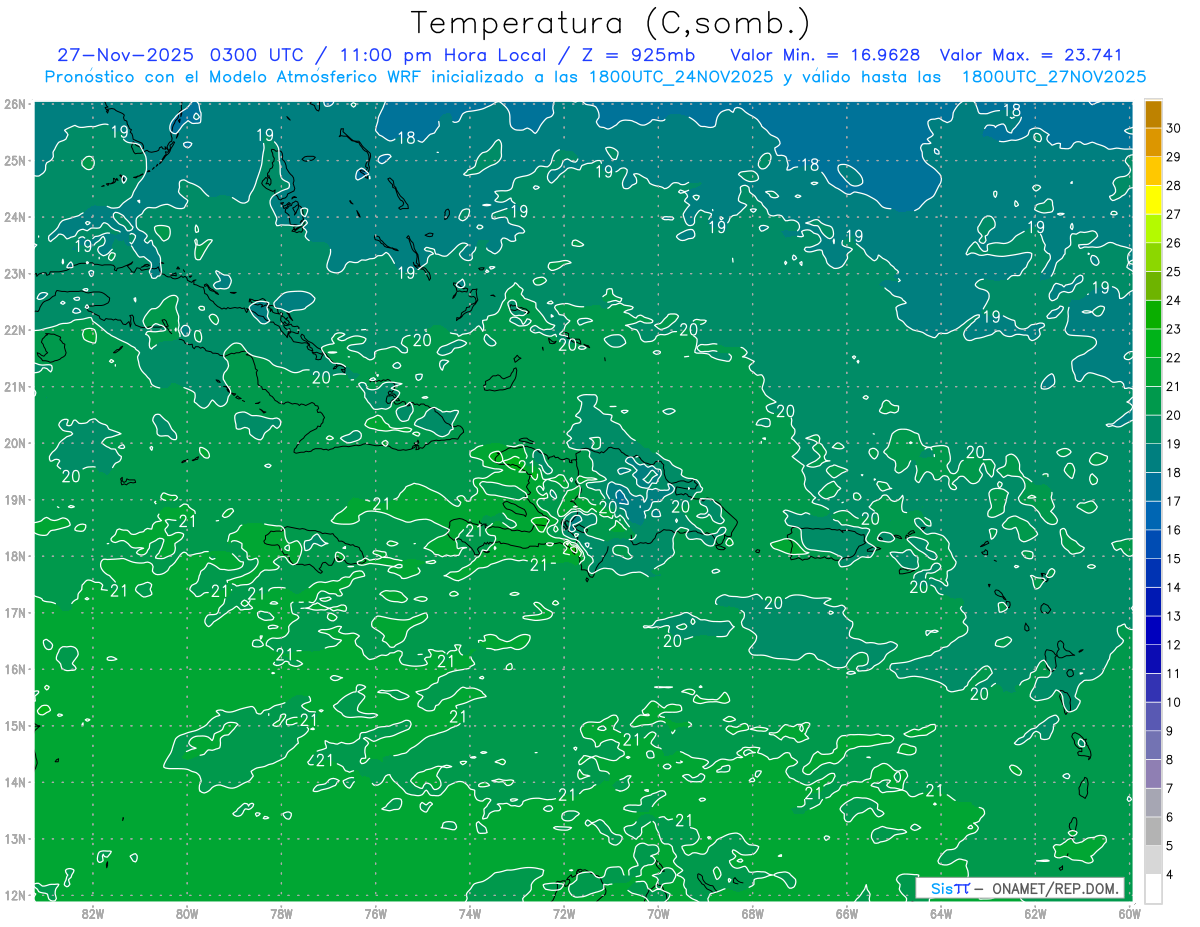1200x927 pixels.
Task: Pick the legend color band between 5 and 6
Action: pyautogui.click(x=1153, y=831)
